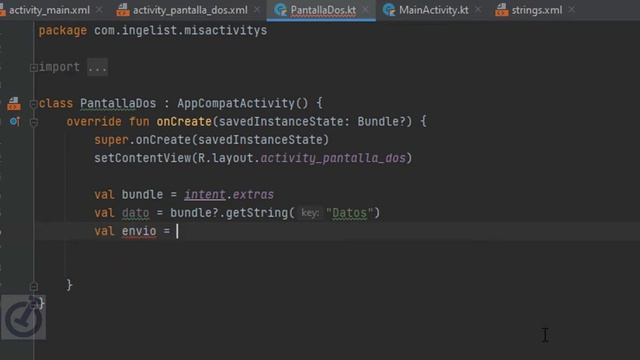The width and height of the screenshot is (640, 360).
Task: Close the PantallaDos.kt tab
Action: pos(366,10)
